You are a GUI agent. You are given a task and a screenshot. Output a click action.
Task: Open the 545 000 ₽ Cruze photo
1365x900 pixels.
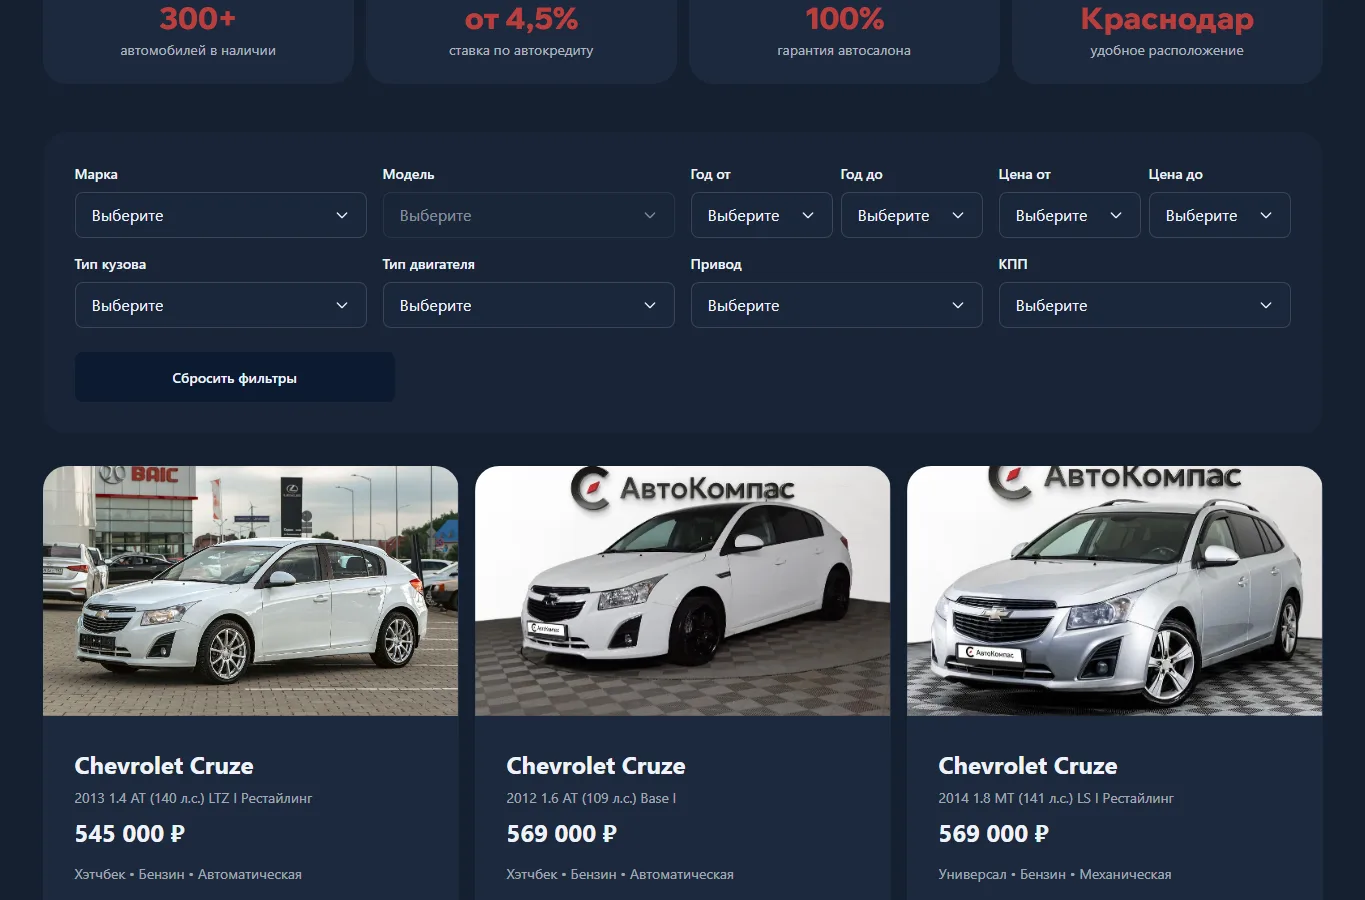pos(251,591)
